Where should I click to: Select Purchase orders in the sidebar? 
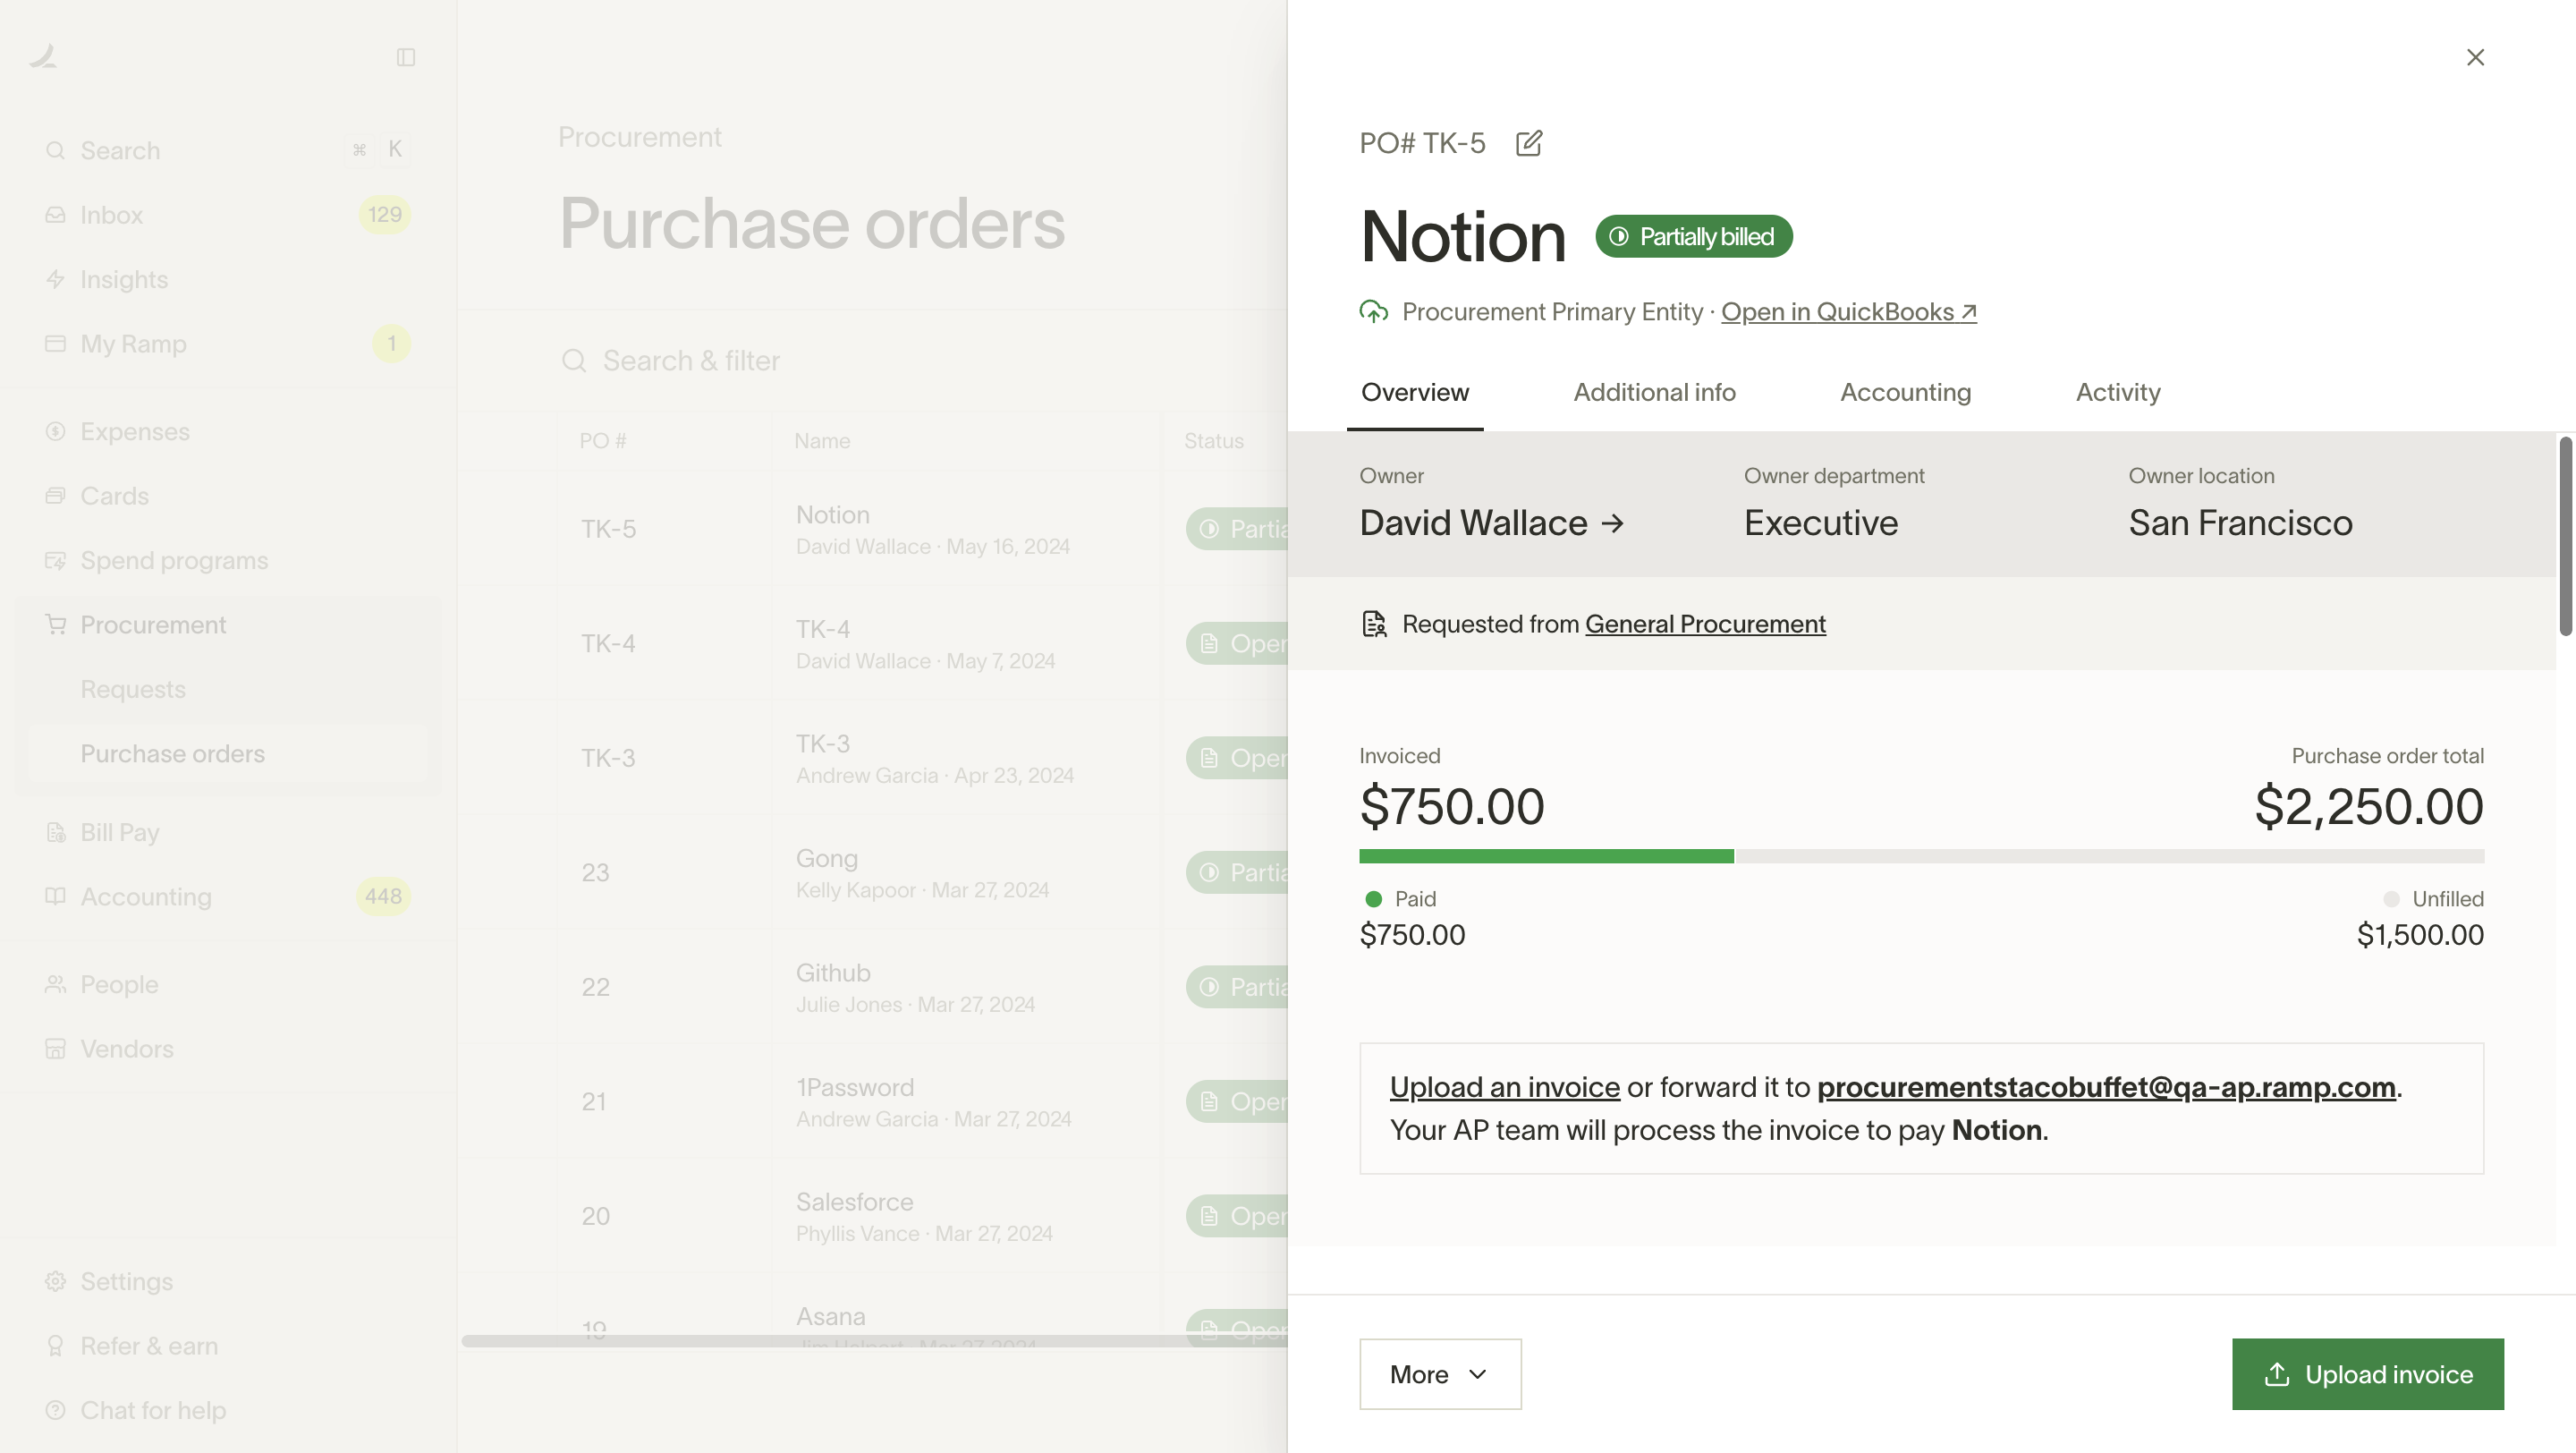(x=228, y=754)
